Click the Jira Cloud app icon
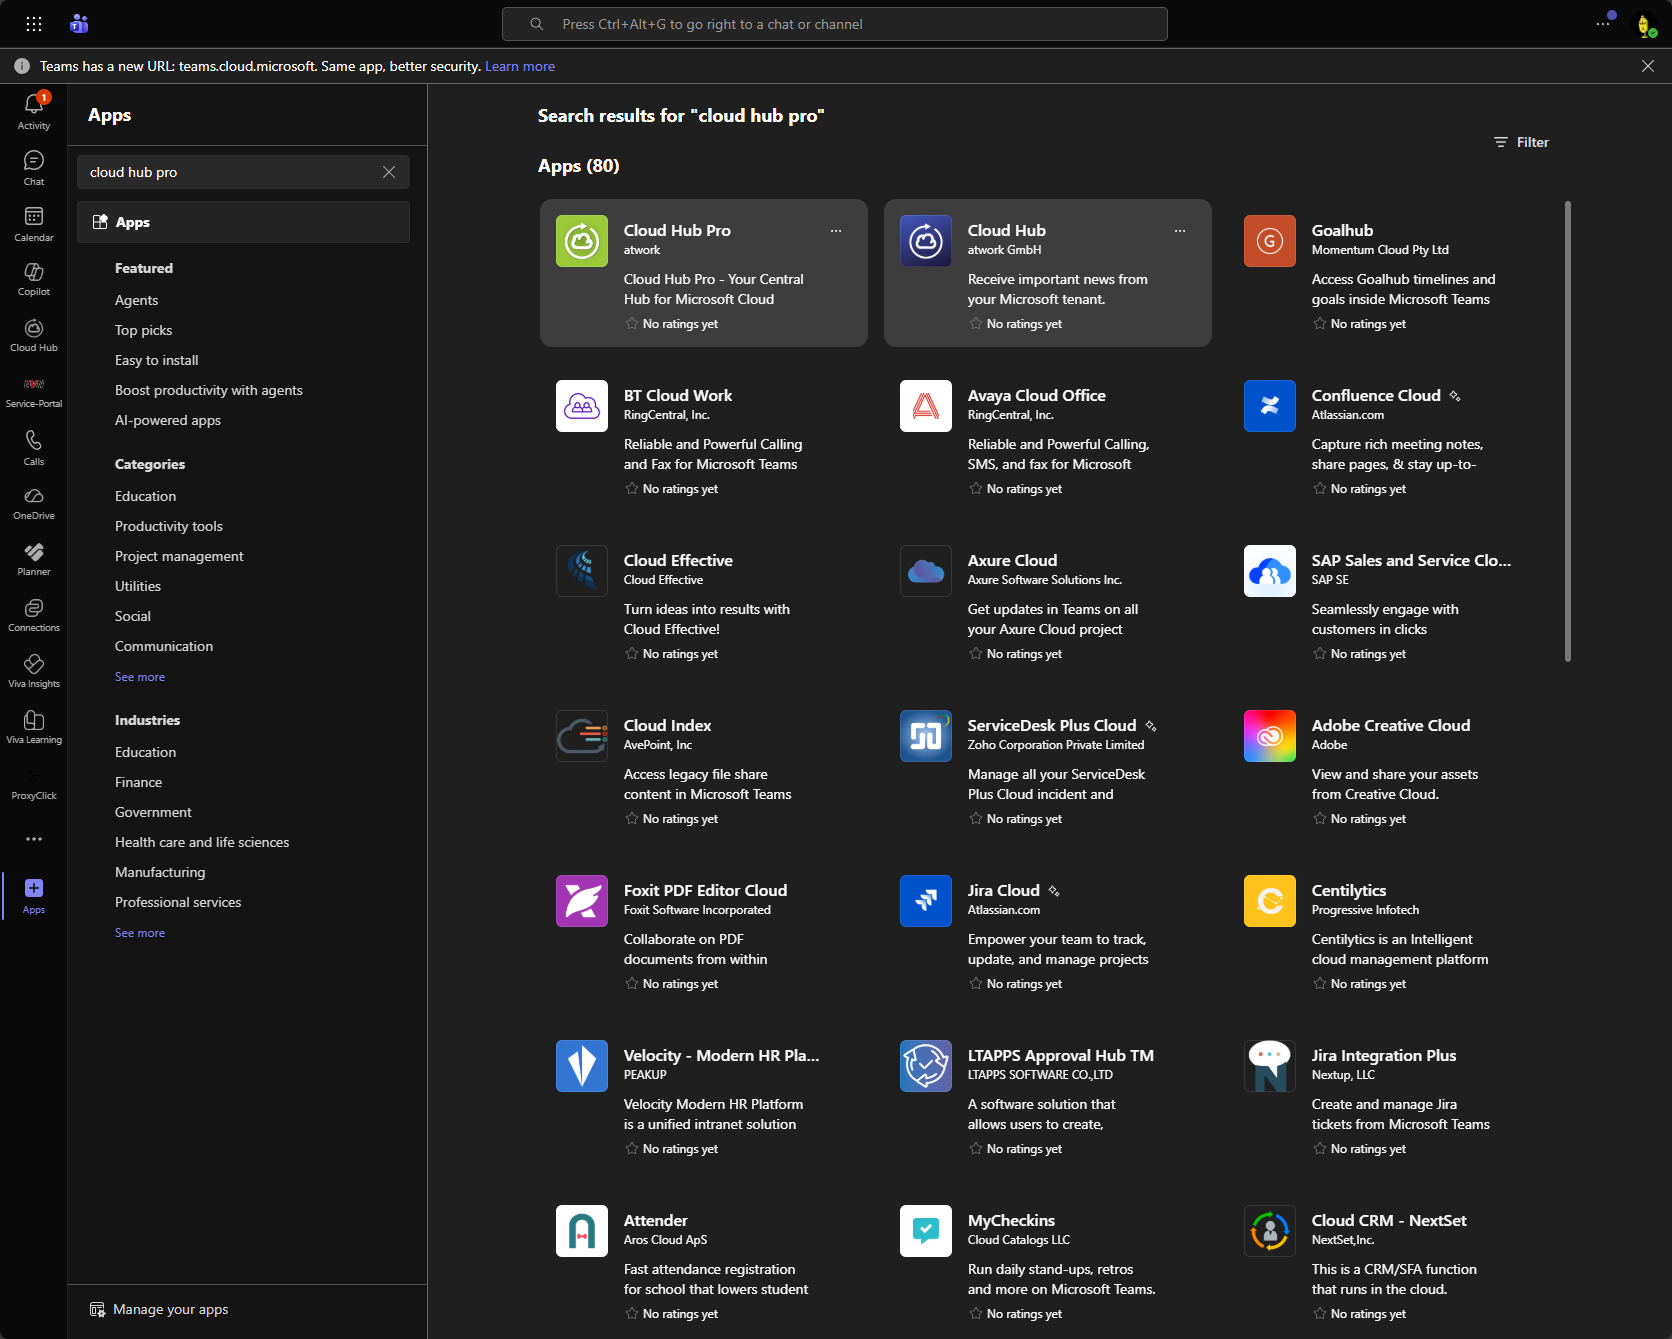Screen dimensions: 1672x1339 click(926, 901)
